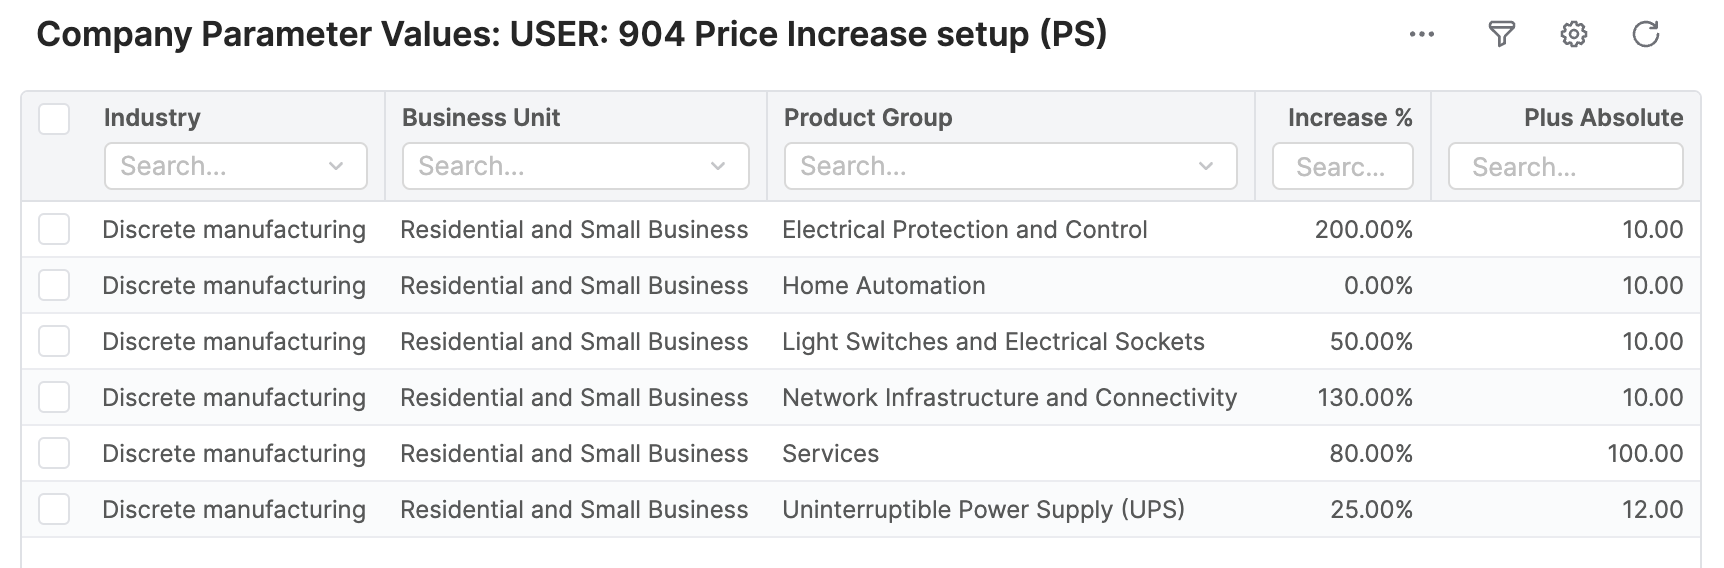This screenshot has height=568, width=1724.
Task: Sort by the Industry column header
Action: (x=152, y=118)
